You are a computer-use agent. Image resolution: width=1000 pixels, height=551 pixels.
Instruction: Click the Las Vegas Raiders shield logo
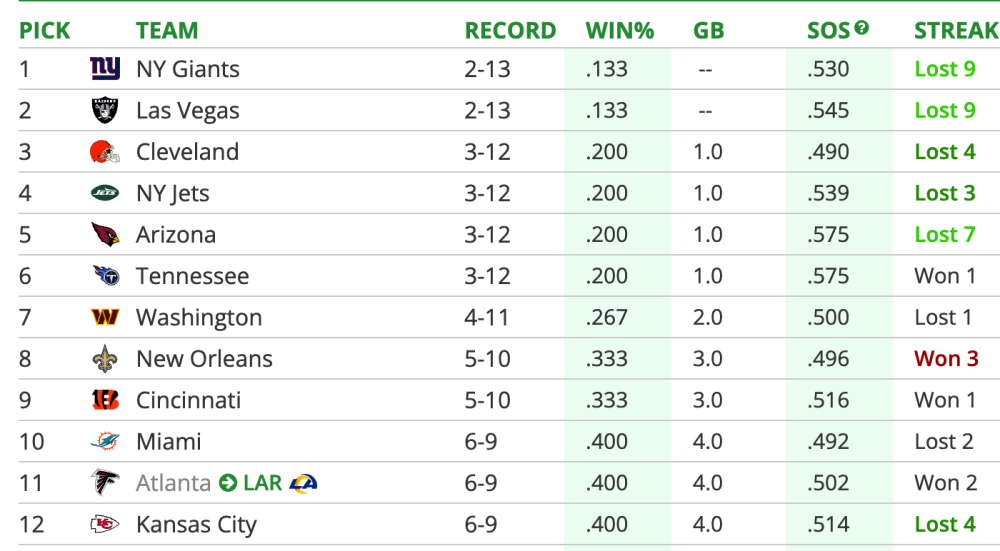coord(104,111)
